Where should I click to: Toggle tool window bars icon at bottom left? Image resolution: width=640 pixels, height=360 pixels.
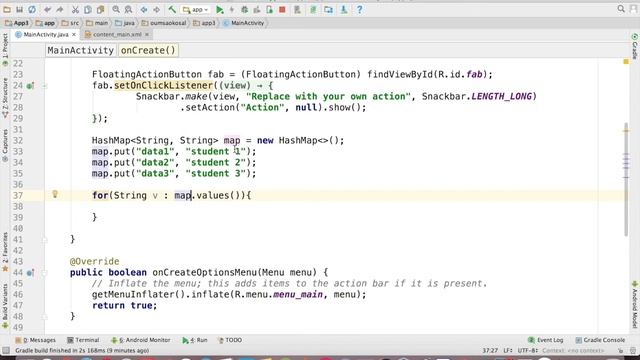pos(6,350)
